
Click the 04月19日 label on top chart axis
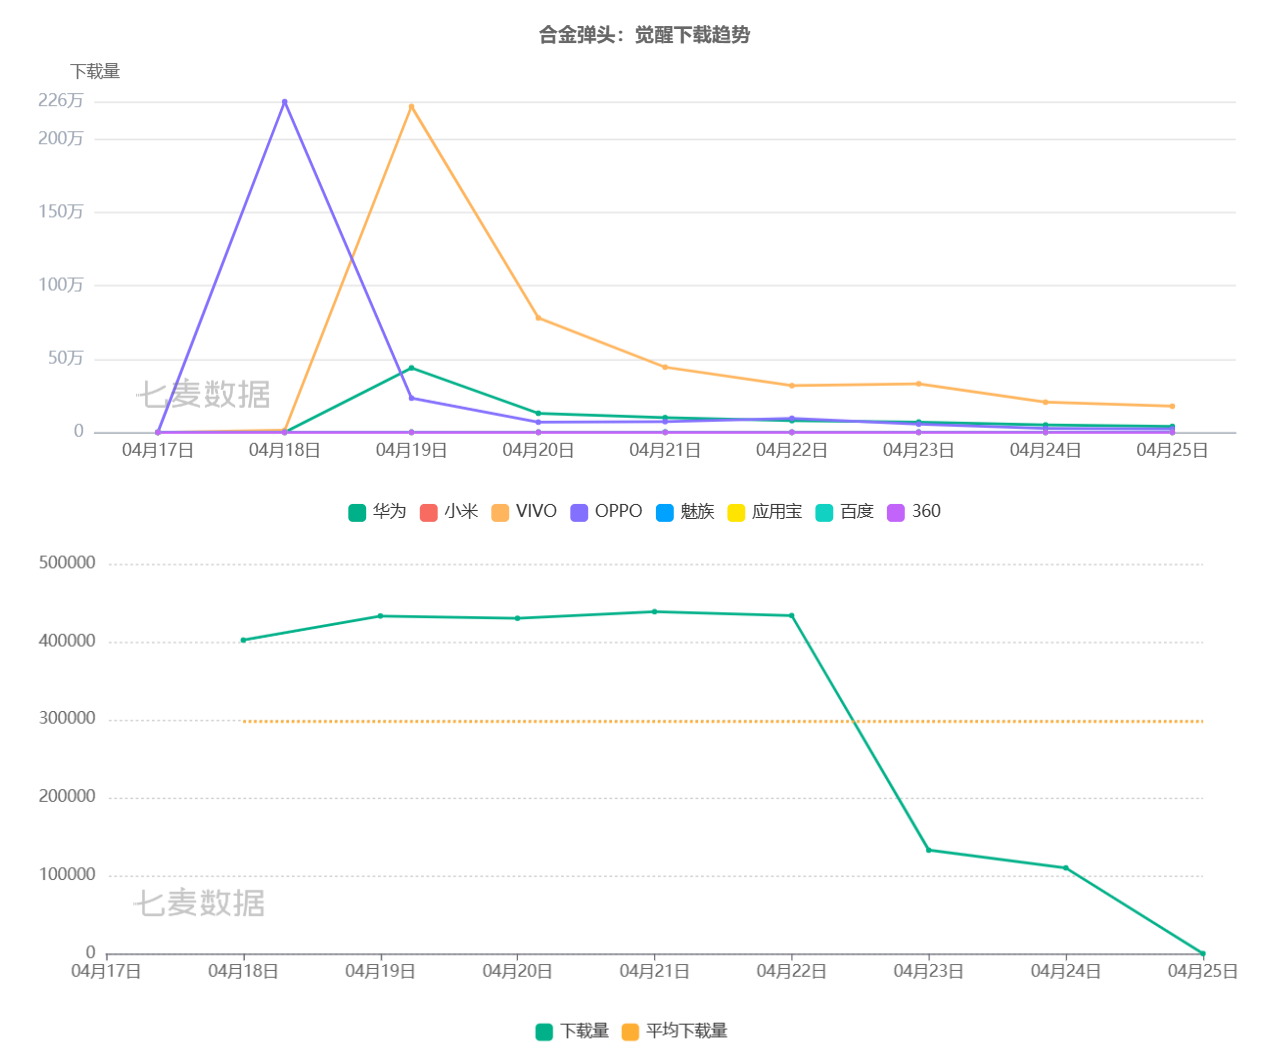click(x=413, y=450)
